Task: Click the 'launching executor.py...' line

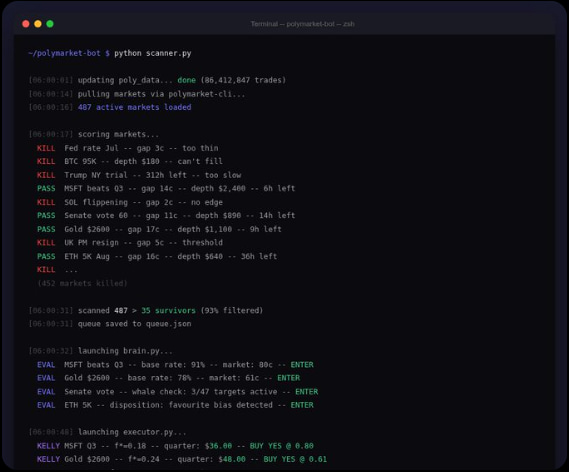Action: [107, 432]
